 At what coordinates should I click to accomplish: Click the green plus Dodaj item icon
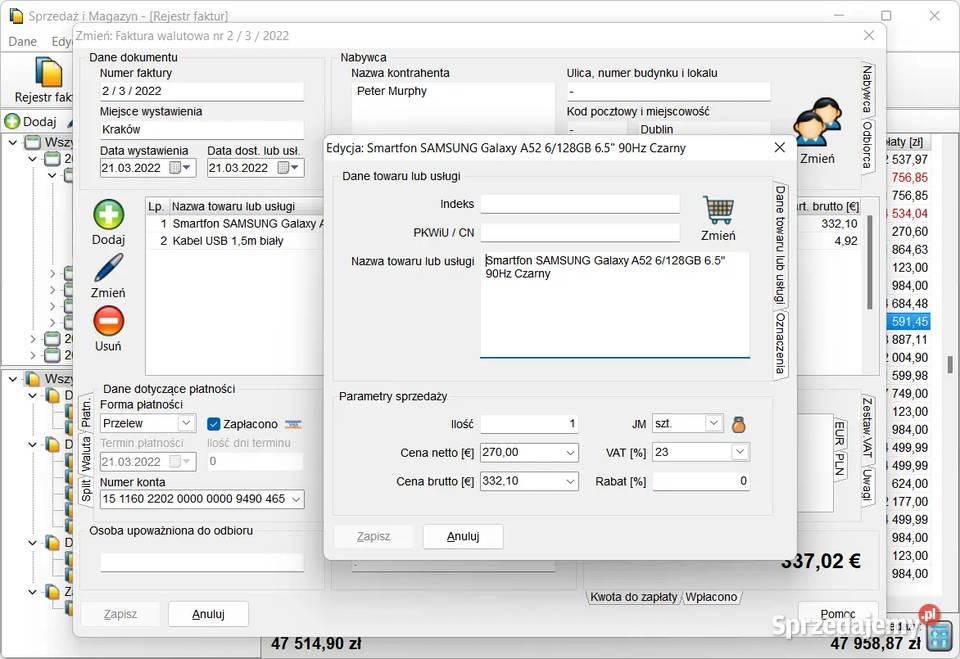click(x=108, y=215)
